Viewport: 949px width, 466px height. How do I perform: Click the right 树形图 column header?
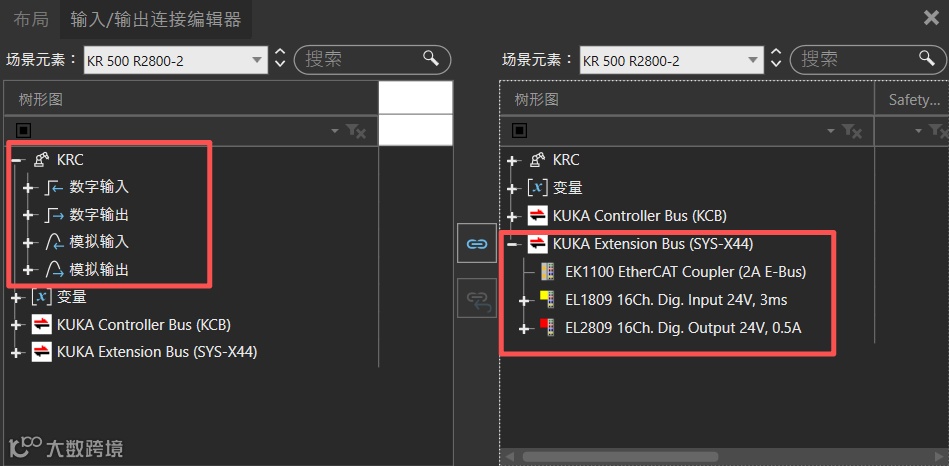click(x=687, y=99)
